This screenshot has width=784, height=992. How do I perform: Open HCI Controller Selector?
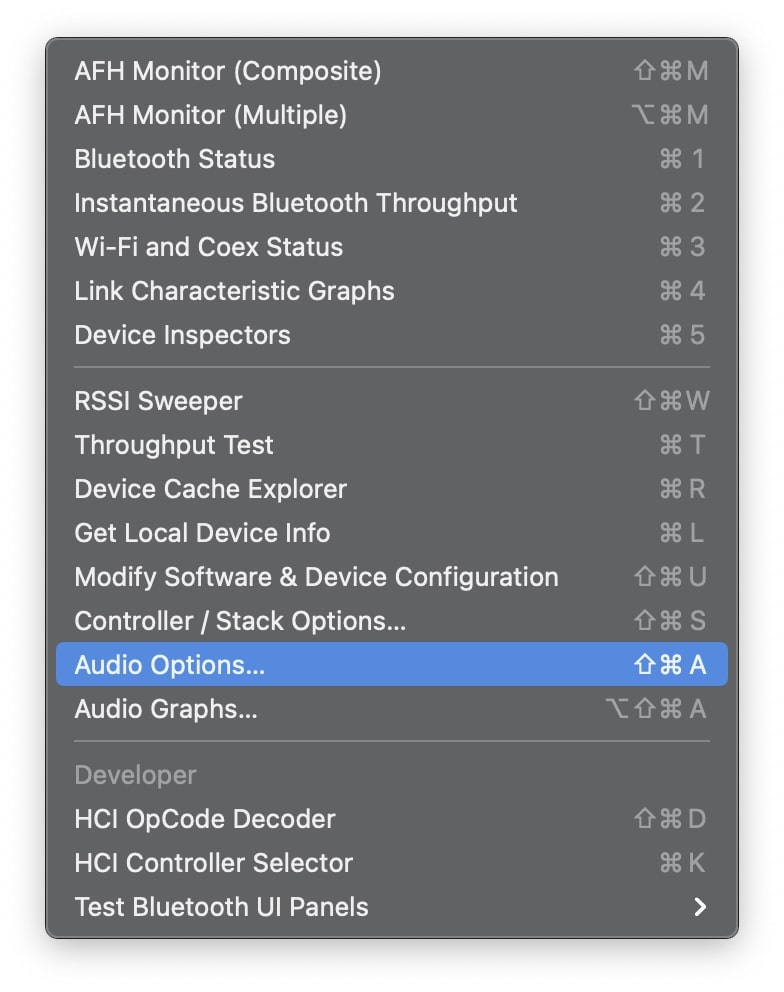click(x=392, y=863)
